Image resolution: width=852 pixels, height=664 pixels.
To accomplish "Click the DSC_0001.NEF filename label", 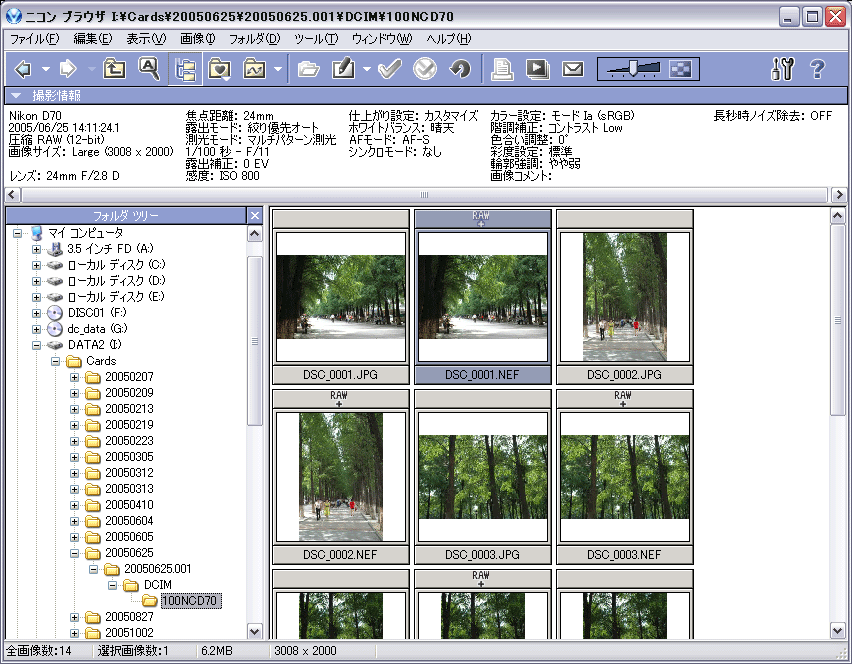I will 483,374.
